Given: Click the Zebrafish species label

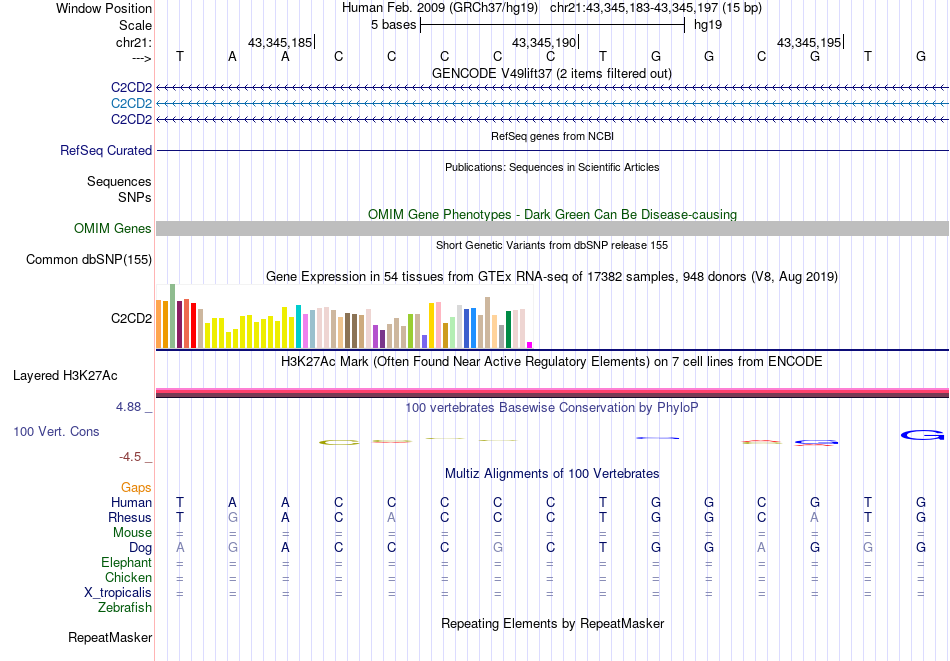Looking at the screenshot, I should point(125,607).
